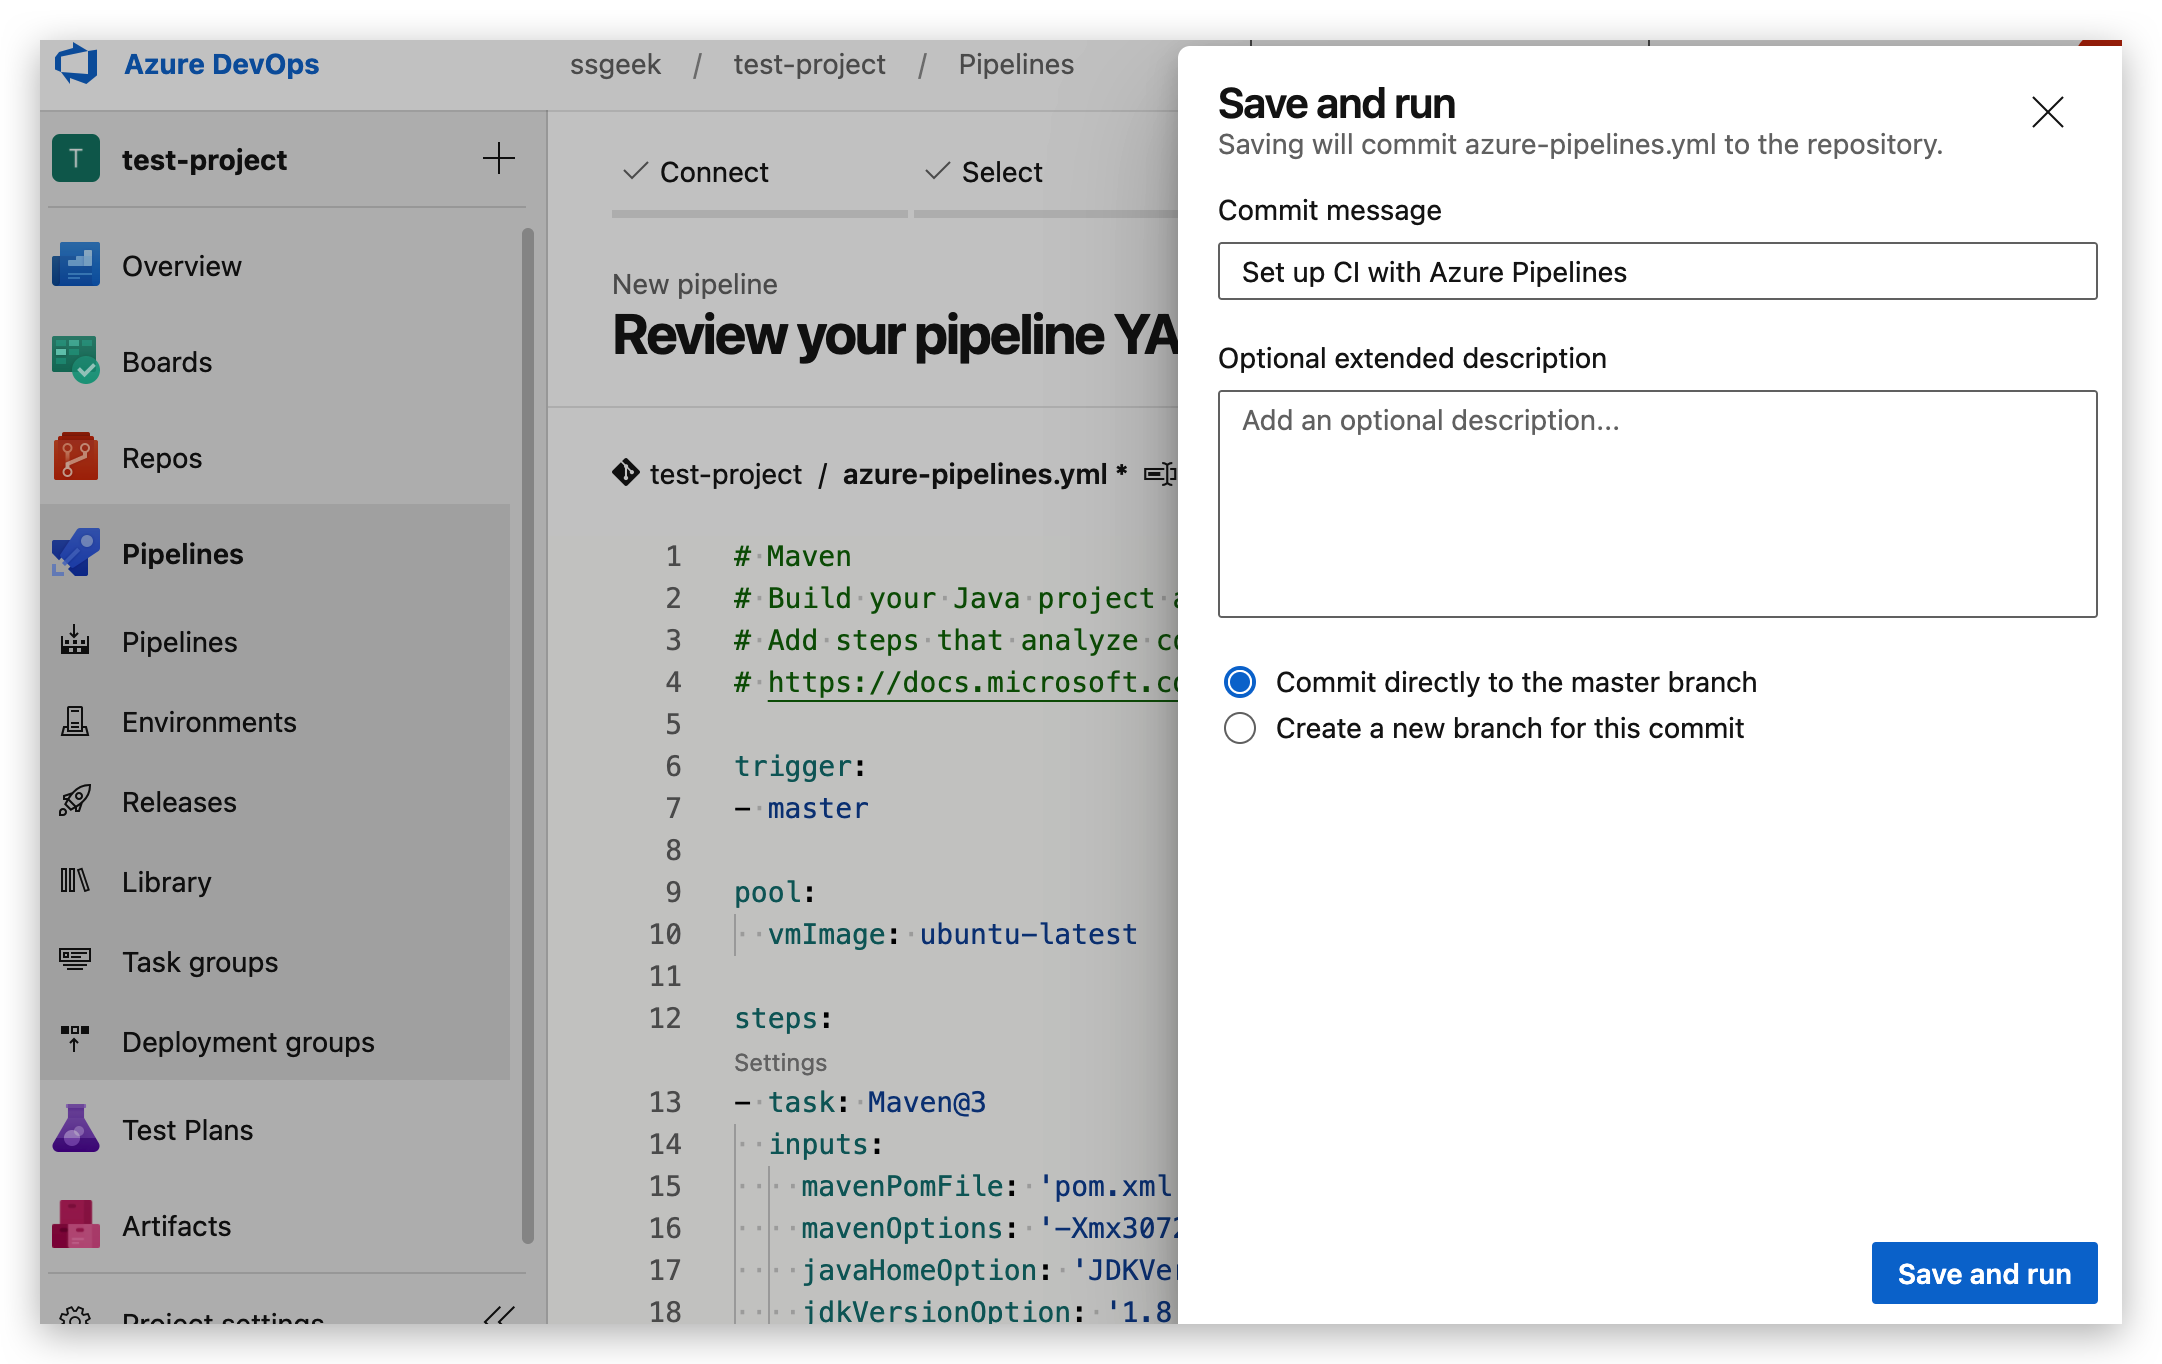Click 'mavenPomFile' on line 15
The height and width of the screenshot is (1364, 2162).
pos(902,1186)
